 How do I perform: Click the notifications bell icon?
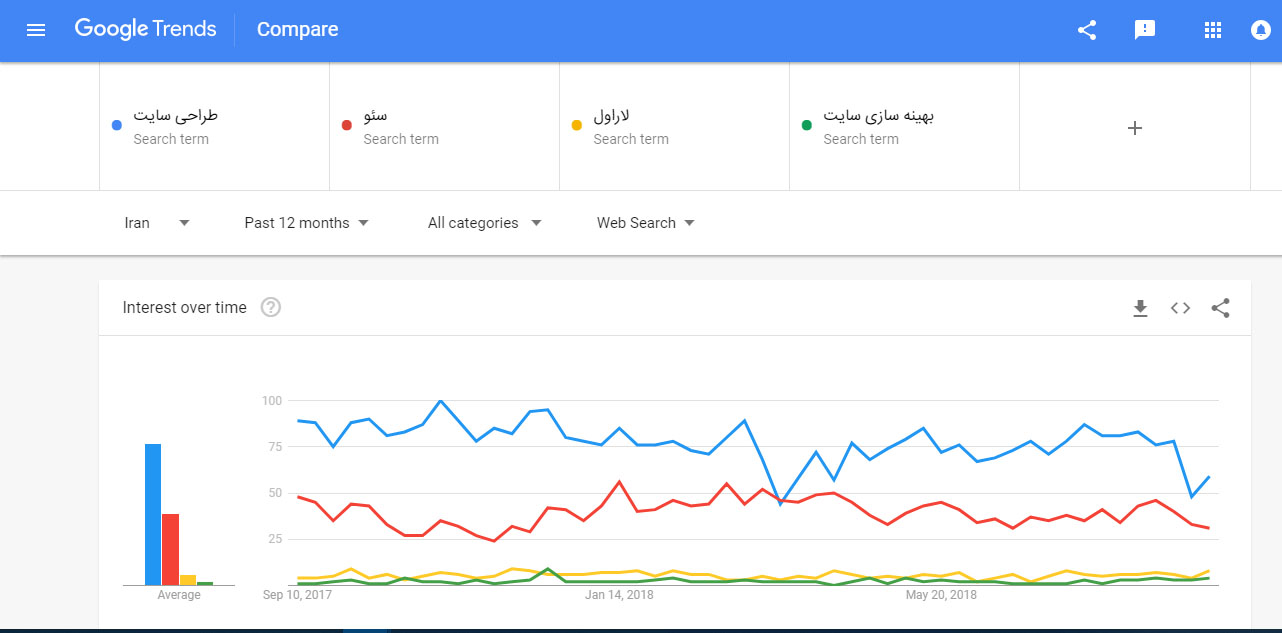pos(1260,30)
